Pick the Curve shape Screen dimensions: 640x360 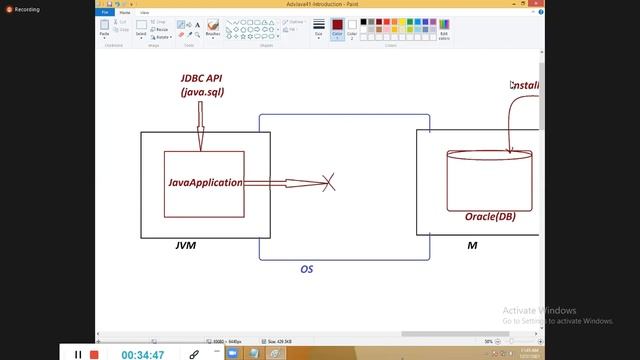click(x=236, y=22)
